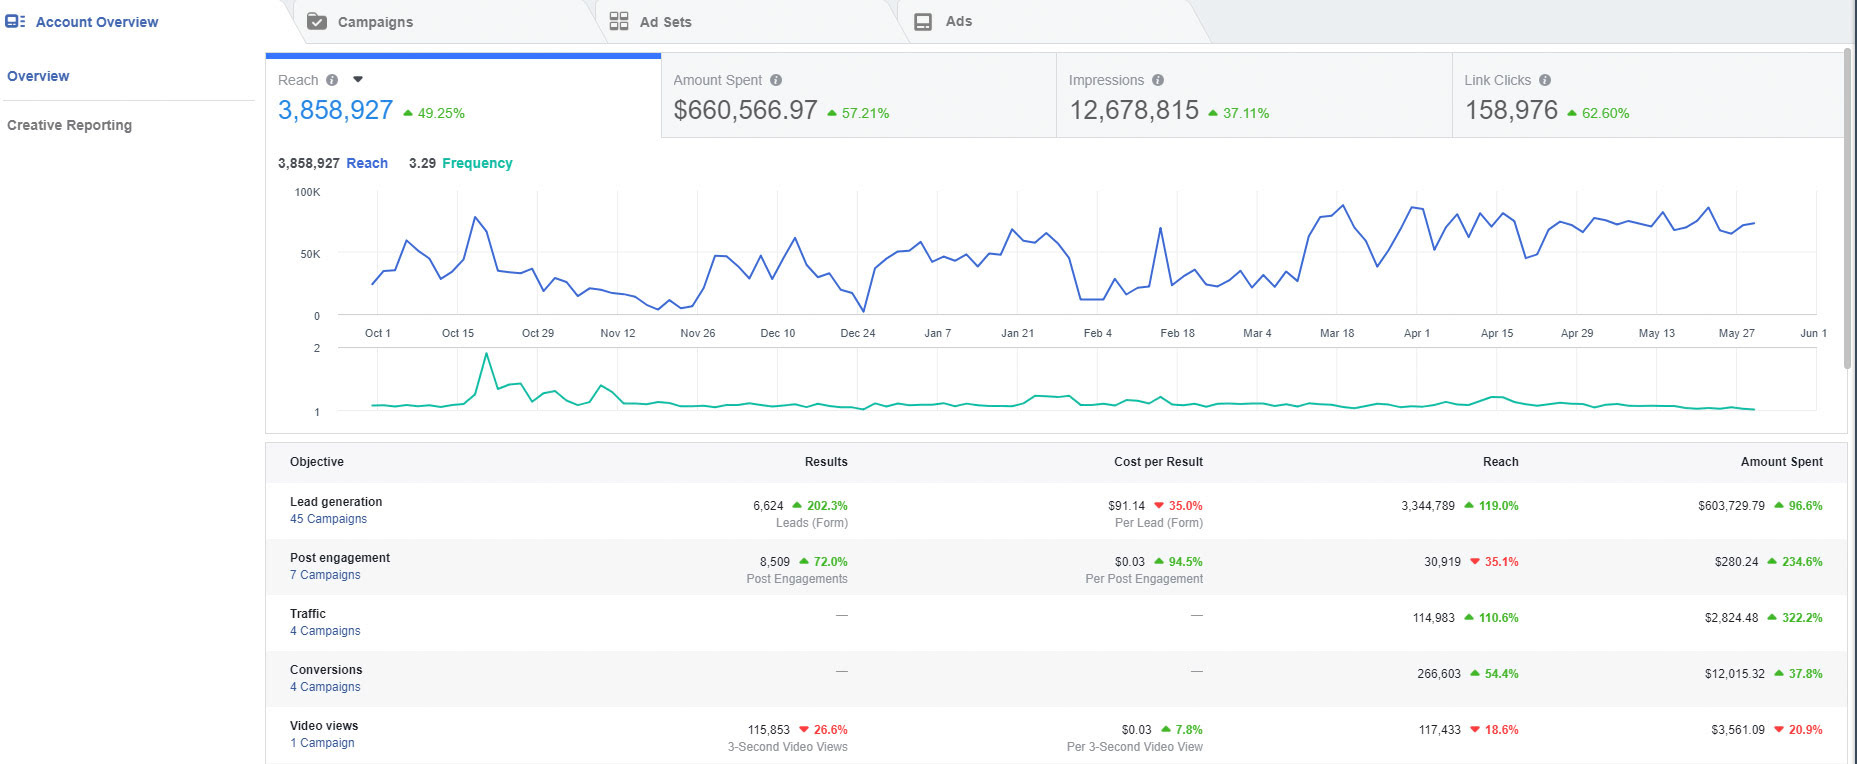
Task: Click the Ad Sets grid icon
Action: click(619, 21)
